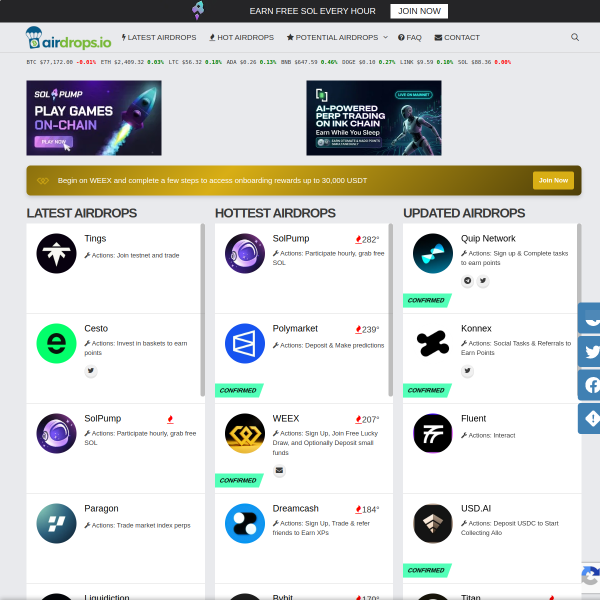The width and height of the screenshot is (600, 600).
Task: Click the Quip Network logo
Action: (433, 253)
